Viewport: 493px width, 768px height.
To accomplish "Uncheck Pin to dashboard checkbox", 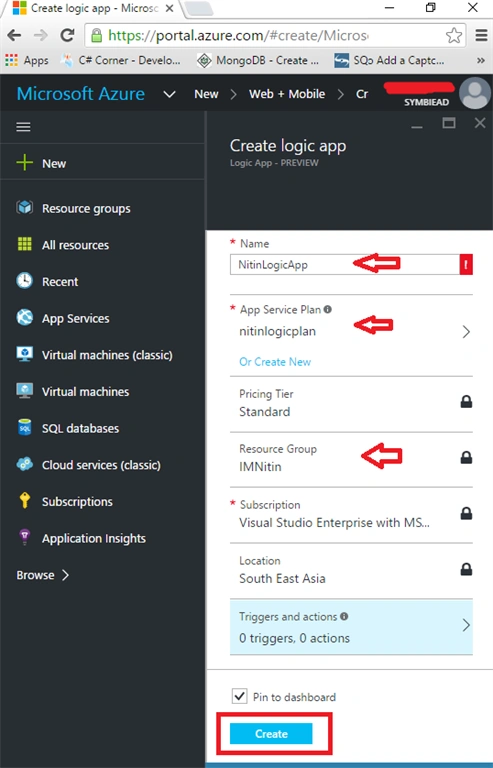I will (239, 696).
